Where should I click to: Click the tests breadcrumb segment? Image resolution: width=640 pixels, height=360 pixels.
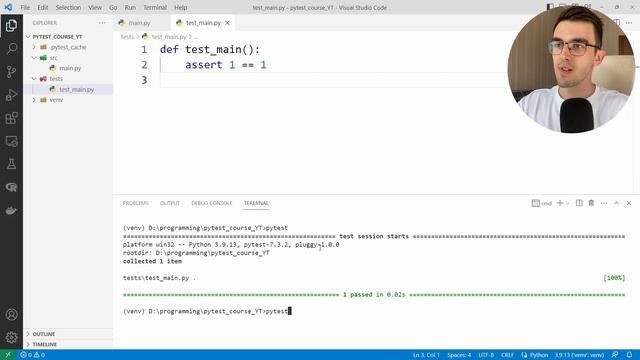coord(127,37)
